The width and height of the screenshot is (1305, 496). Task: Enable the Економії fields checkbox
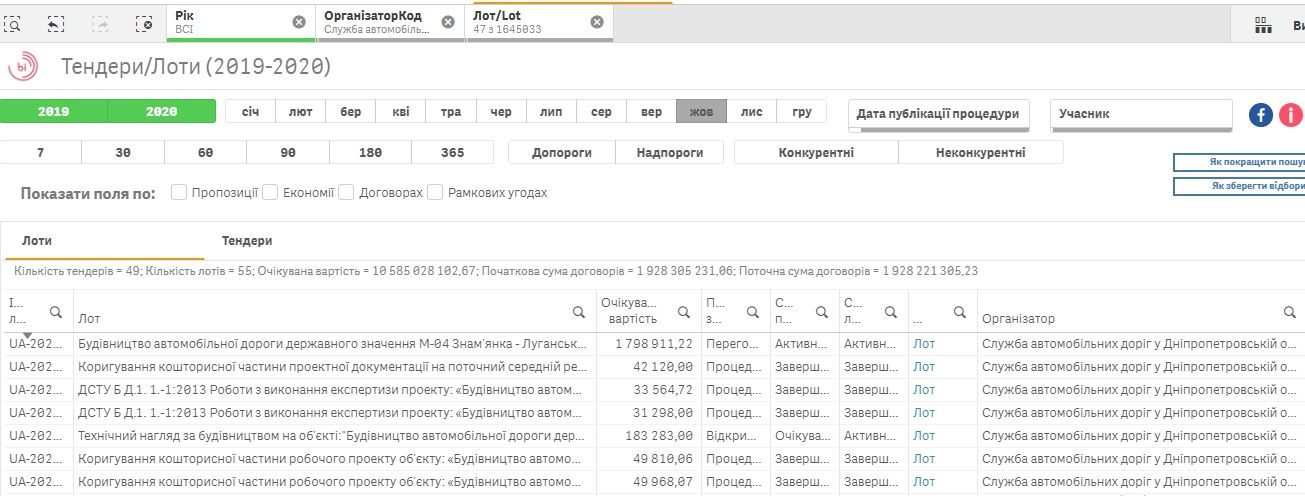pyautogui.click(x=269, y=192)
